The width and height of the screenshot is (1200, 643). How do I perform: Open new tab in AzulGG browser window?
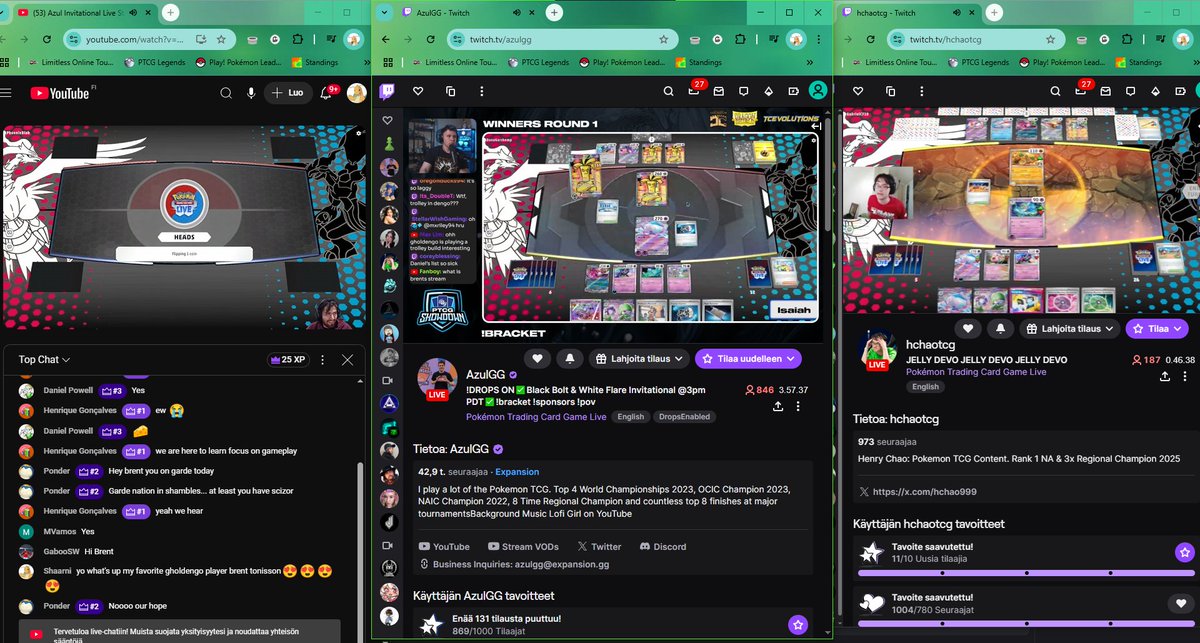(x=554, y=12)
